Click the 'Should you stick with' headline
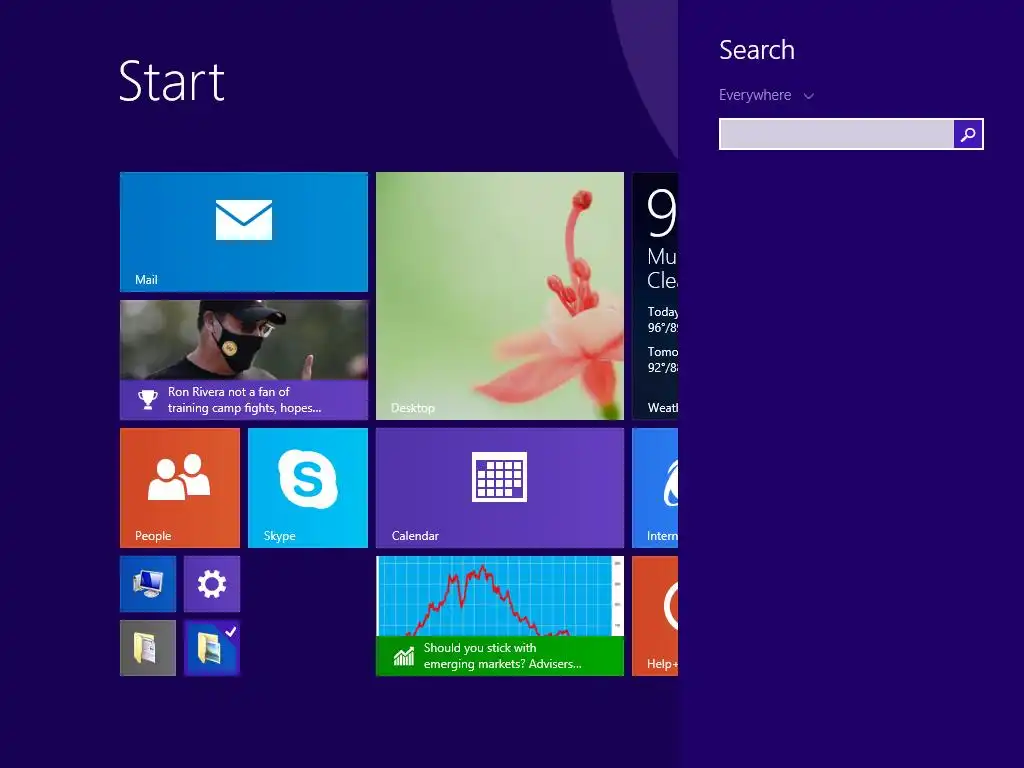 (502, 656)
